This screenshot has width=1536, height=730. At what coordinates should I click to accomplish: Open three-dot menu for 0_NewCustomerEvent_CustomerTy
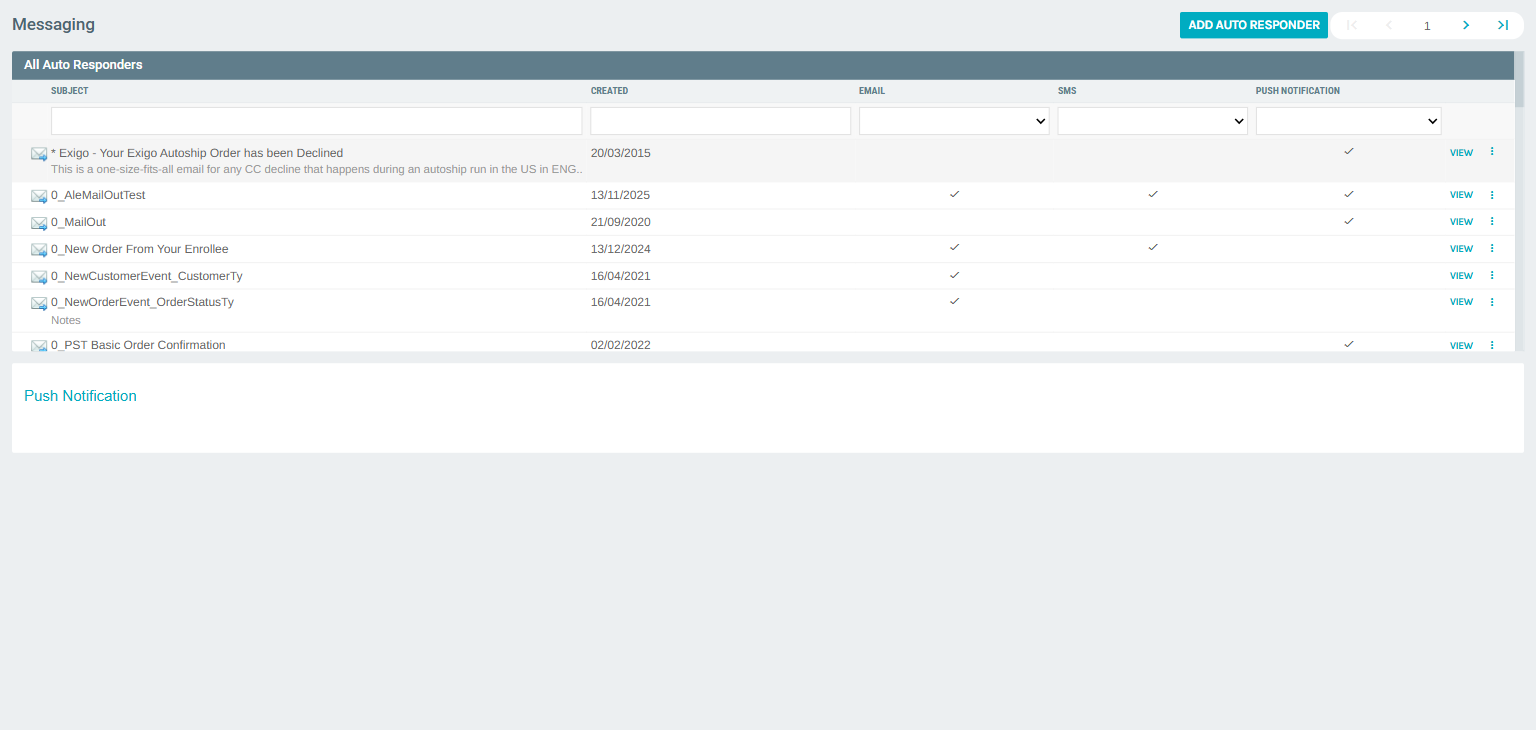point(1492,275)
